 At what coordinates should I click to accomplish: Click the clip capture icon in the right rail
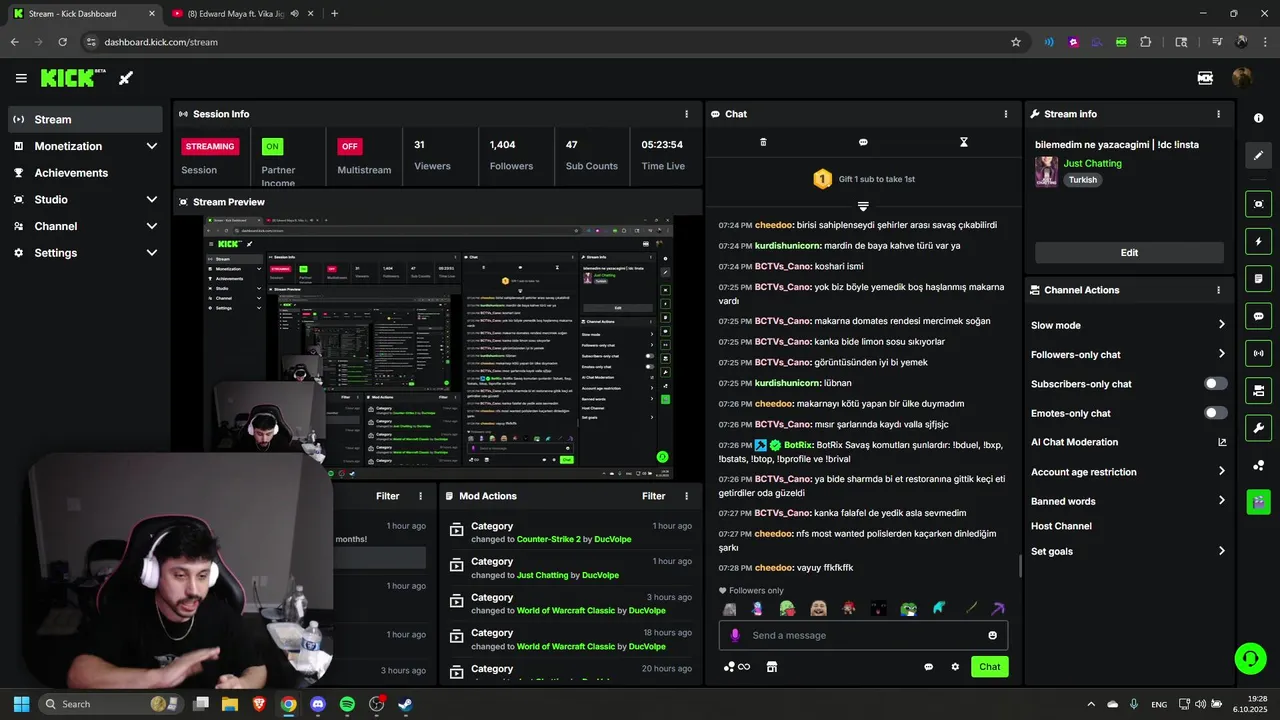[x=1258, y=204]
